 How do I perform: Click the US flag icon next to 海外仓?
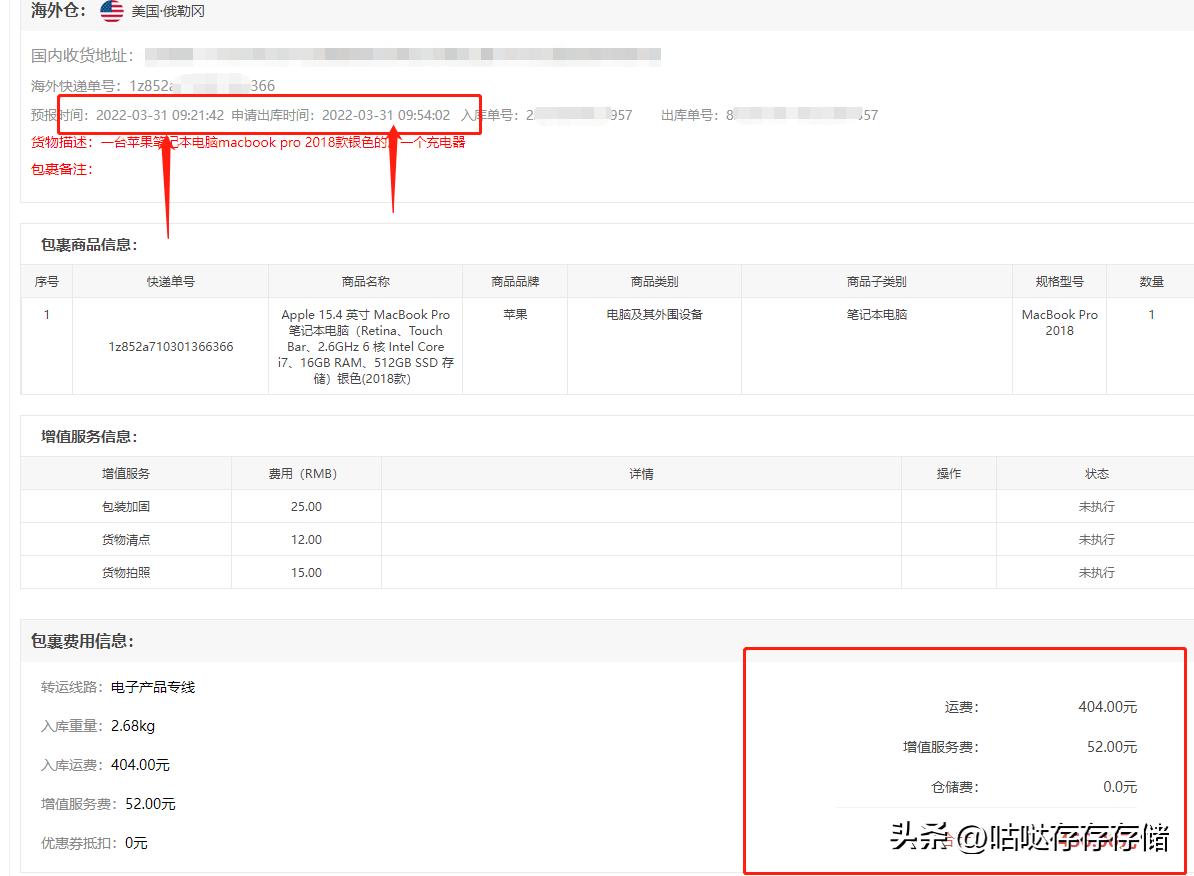[x=110, y=11]
